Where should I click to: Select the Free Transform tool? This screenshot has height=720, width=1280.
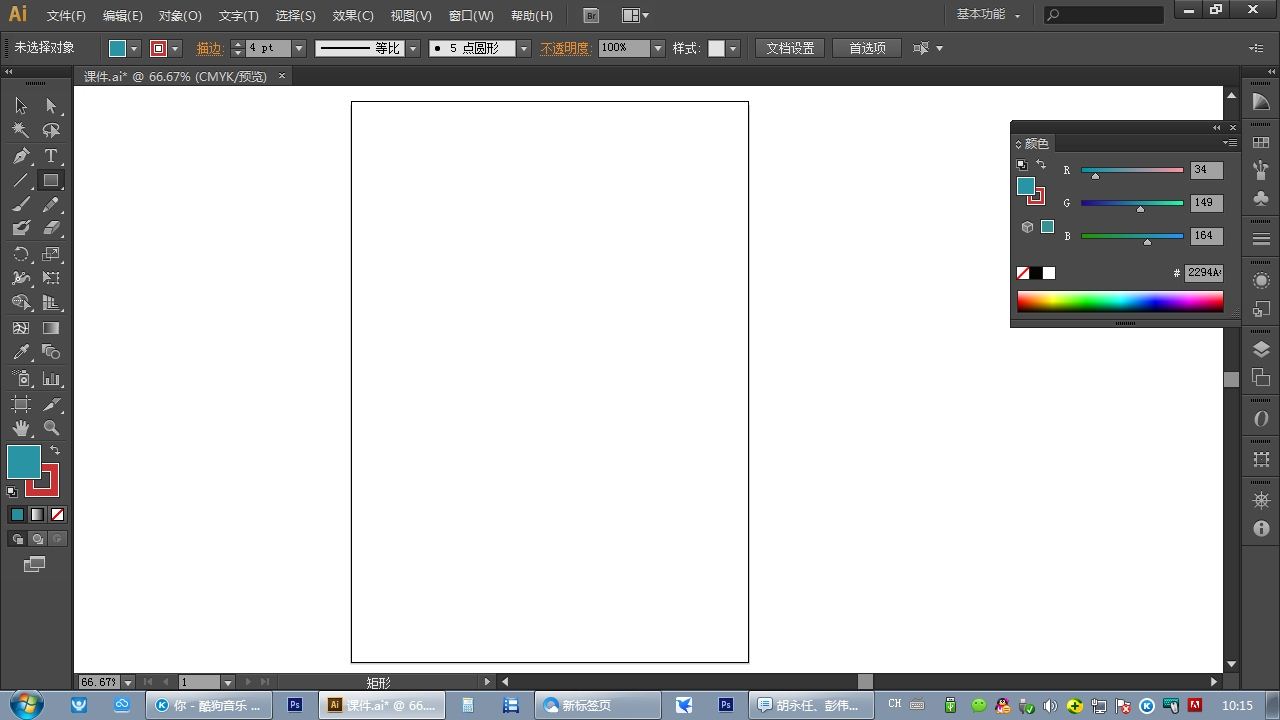tap(51, 278)
